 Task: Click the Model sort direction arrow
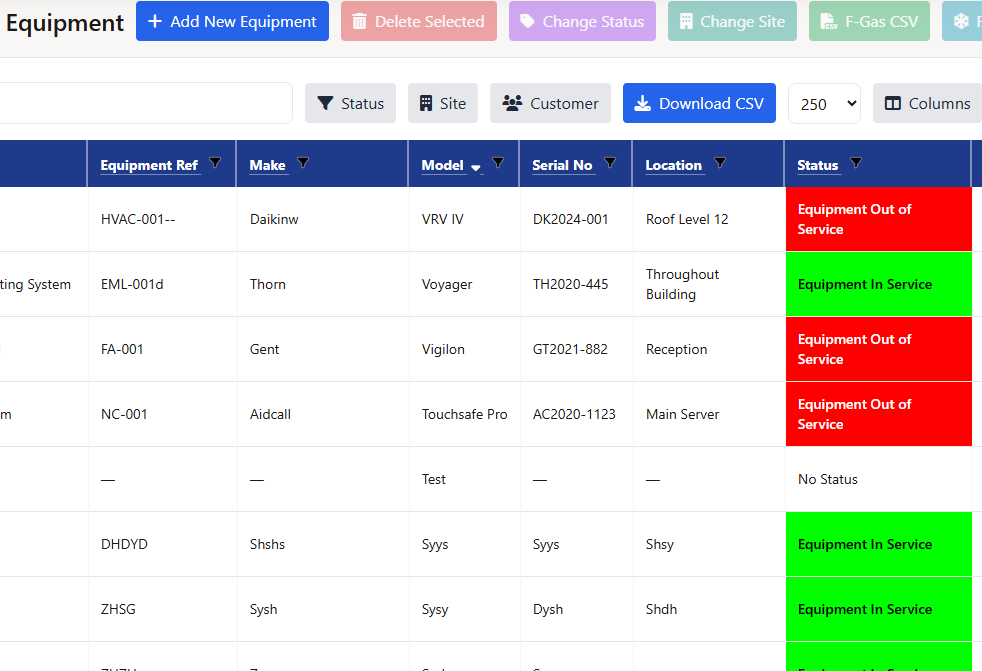click(x=476, y=167)
